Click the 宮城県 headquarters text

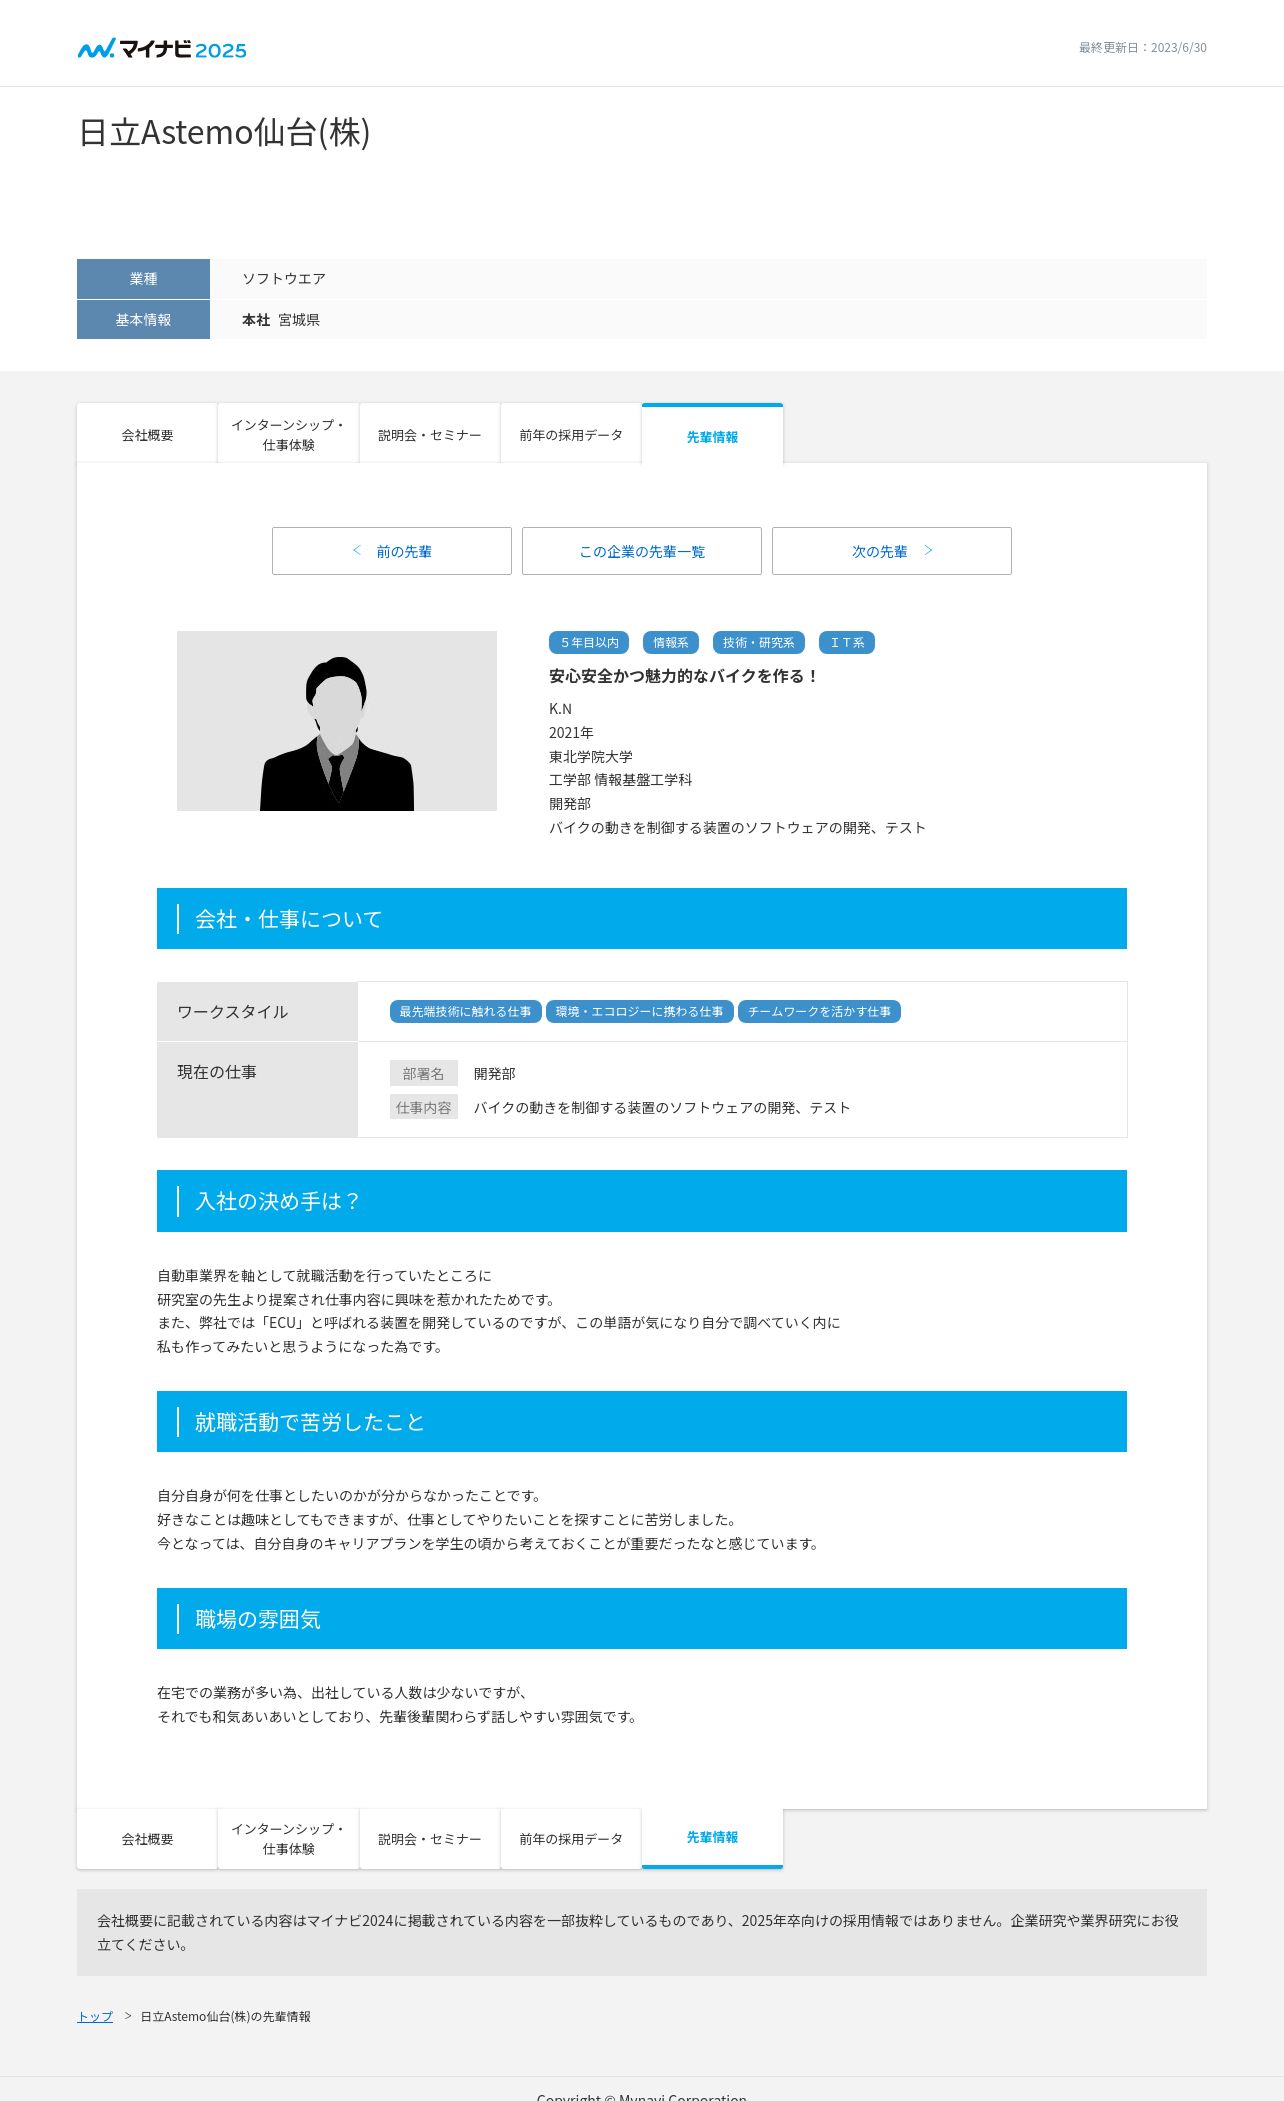pos(299,320)
